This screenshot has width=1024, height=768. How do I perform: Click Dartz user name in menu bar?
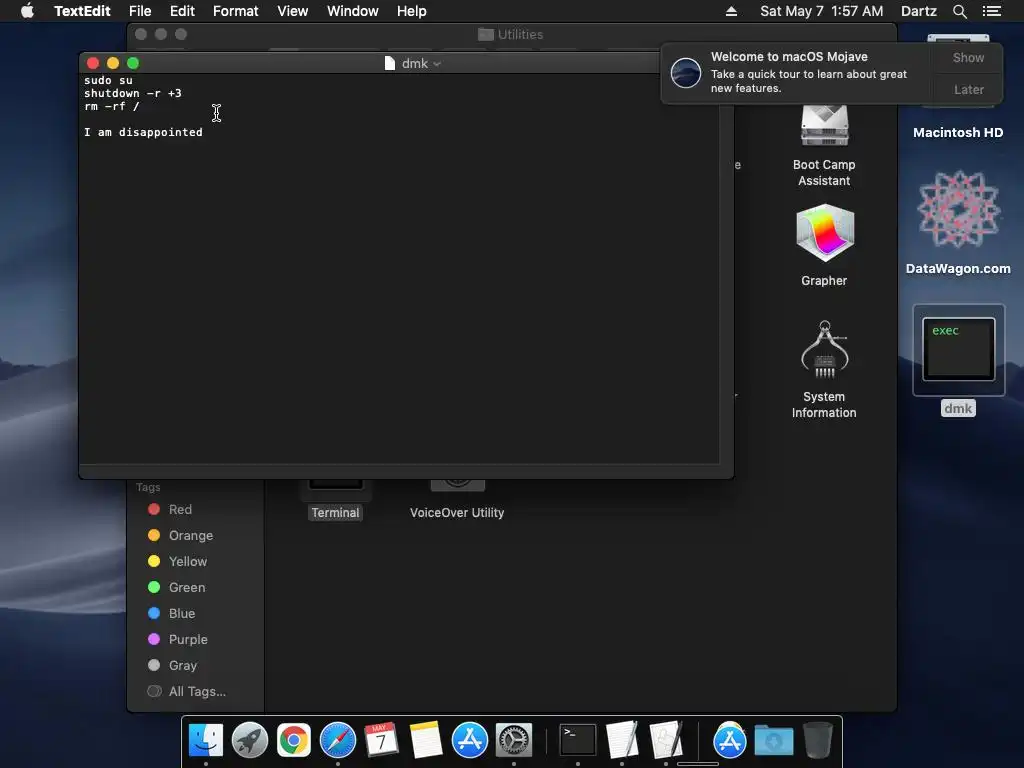tap(919, 11)
